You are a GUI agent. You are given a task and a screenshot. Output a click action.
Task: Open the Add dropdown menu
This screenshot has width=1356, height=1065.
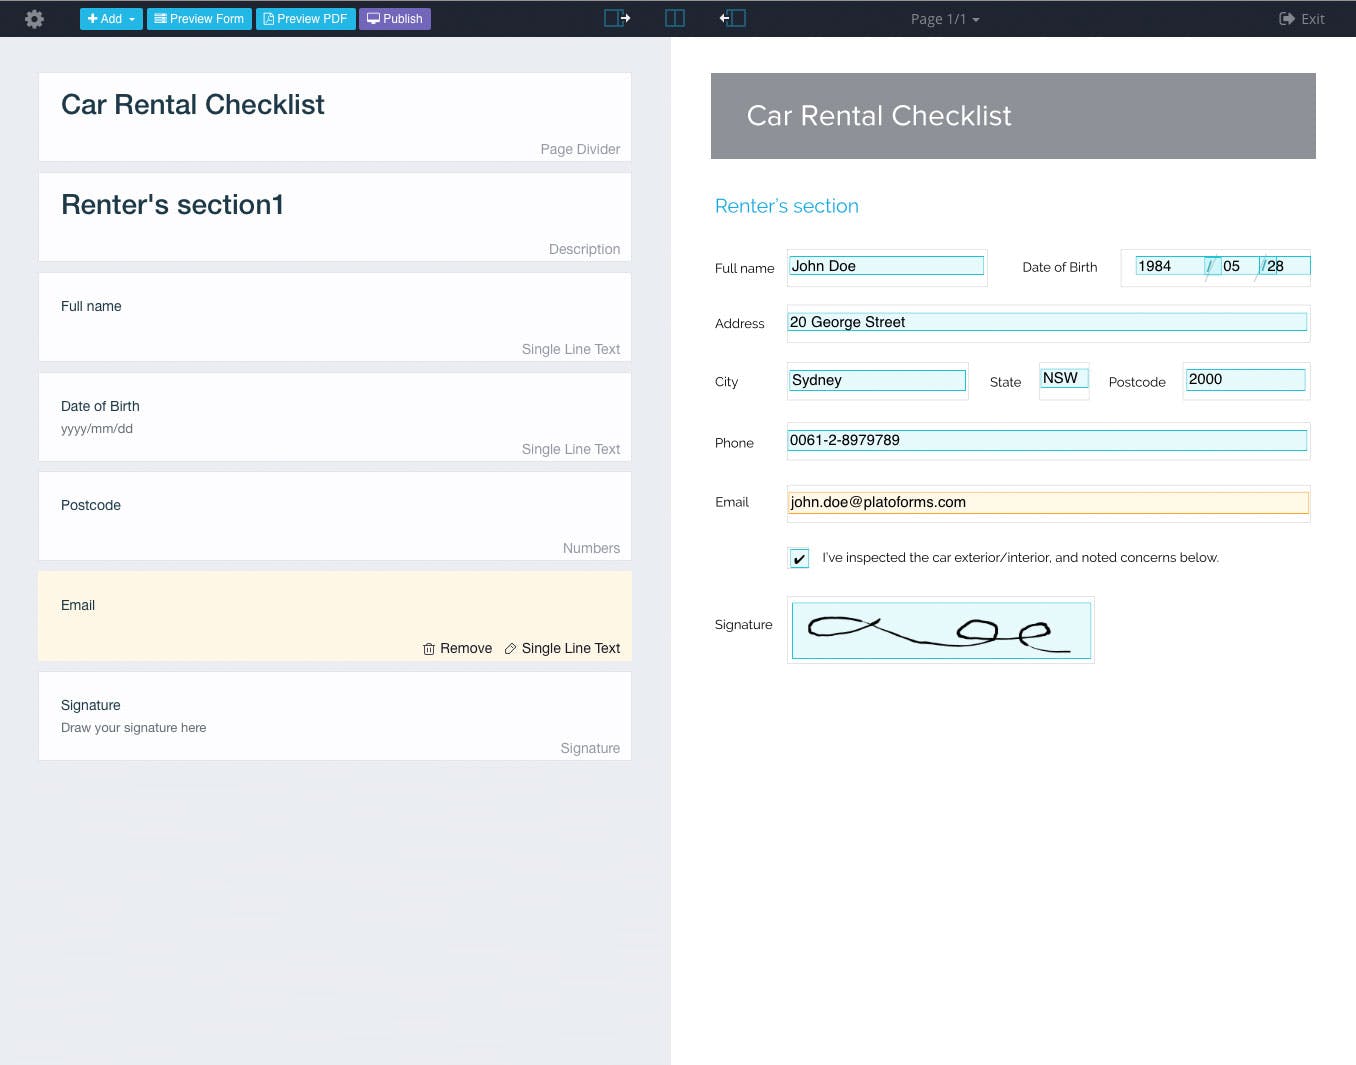click(111, 19)
